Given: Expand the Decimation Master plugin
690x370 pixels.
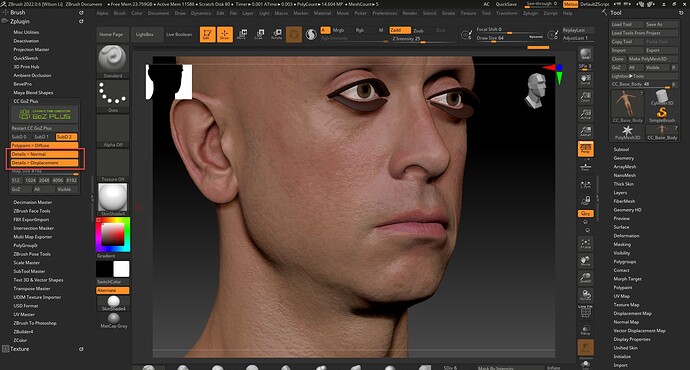Looking at the screenshot, I should click(x=33, y=202).
